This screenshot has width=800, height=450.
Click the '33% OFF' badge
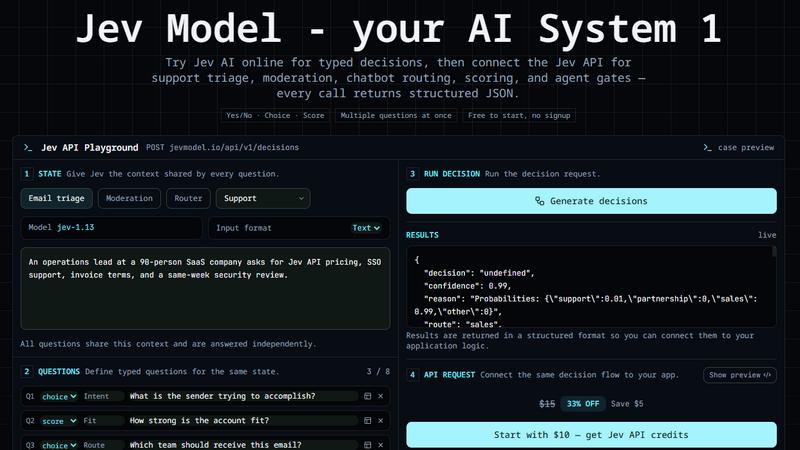pos(583,404)
